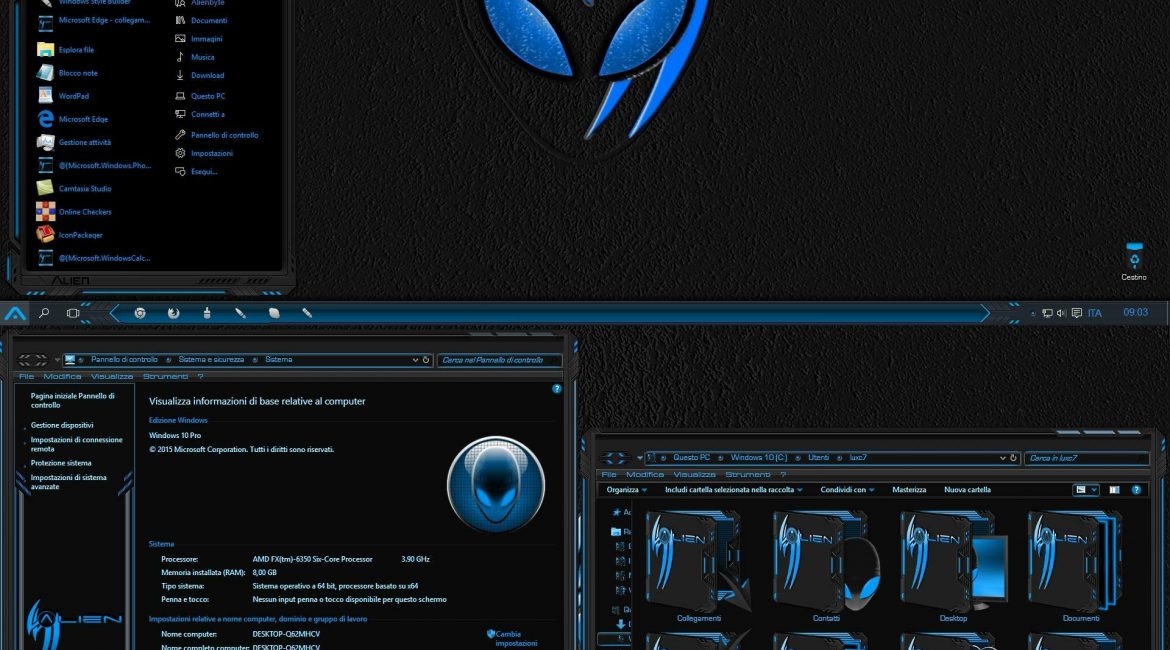Open Questo PC from the Start menu
This screenshot has height=650, width=1170.
coord(200,96)
